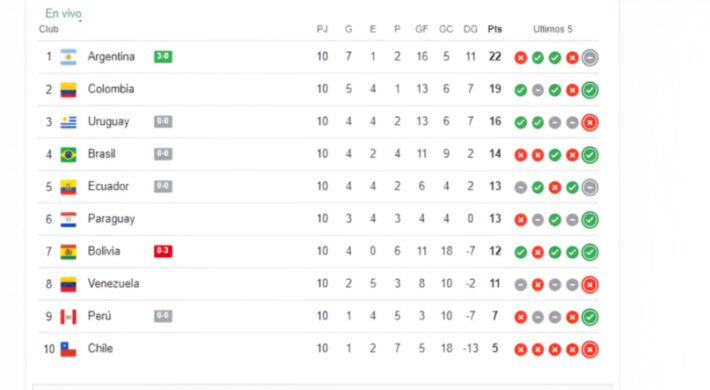The width and height of the screenshot is (710, 390).
Task: Open the Paraguay team link
Action: (x=111, y=219)
